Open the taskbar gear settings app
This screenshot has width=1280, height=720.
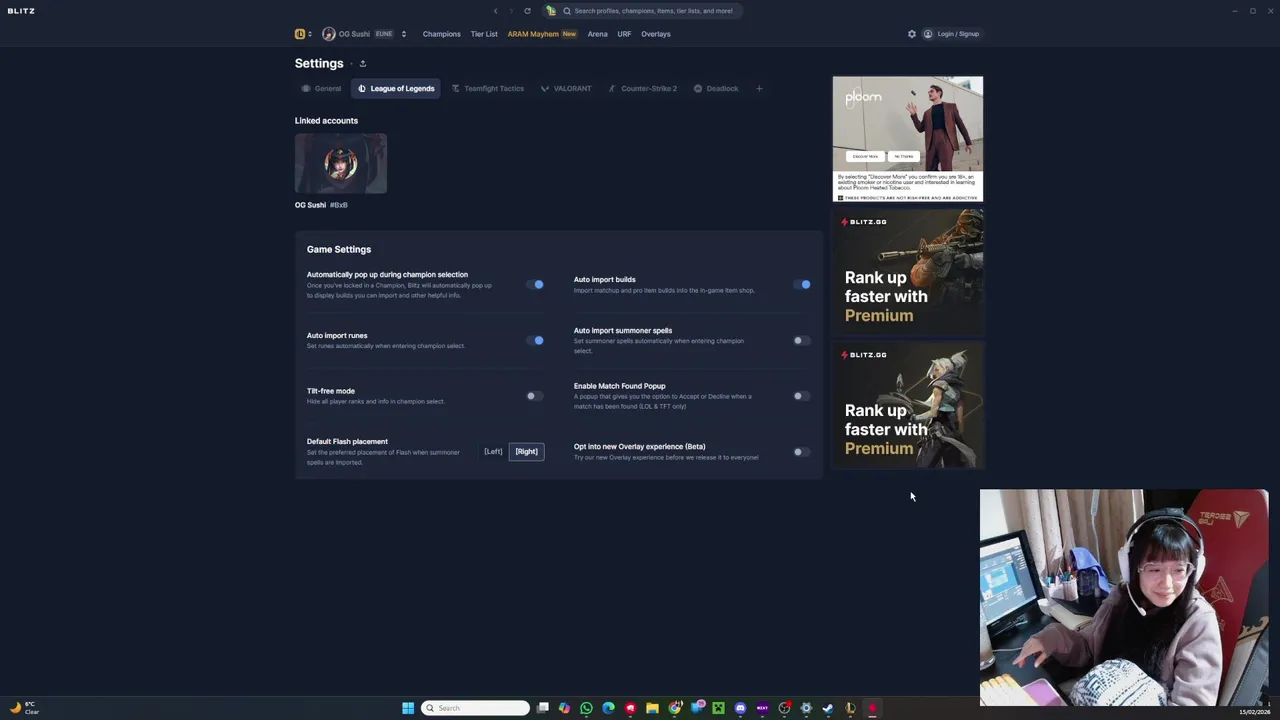tap(806, 708)
